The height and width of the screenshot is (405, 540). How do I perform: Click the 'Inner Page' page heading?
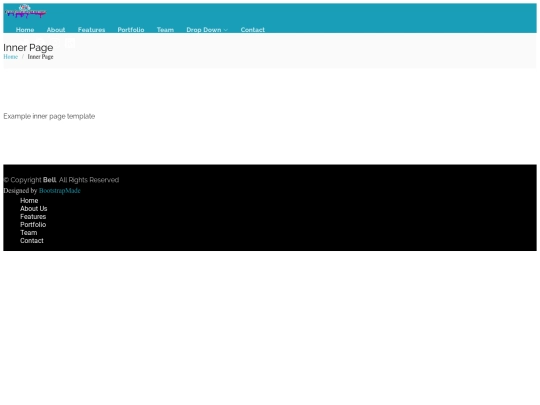tap(28, 47)
